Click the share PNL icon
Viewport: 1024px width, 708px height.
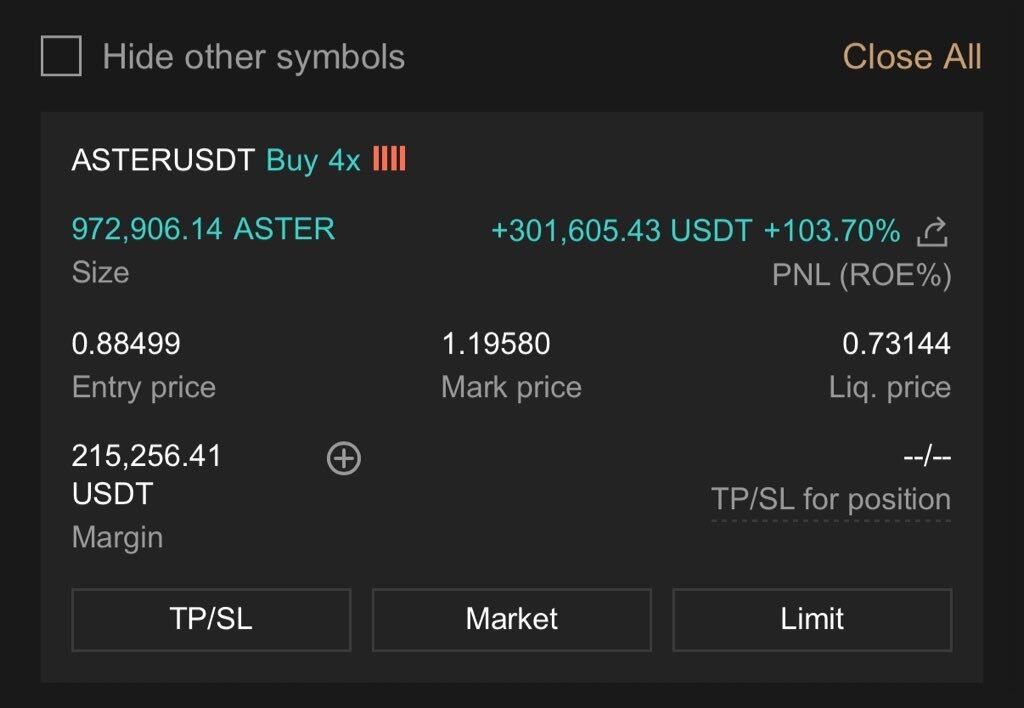pyautogui.click(x=932, y=232)
